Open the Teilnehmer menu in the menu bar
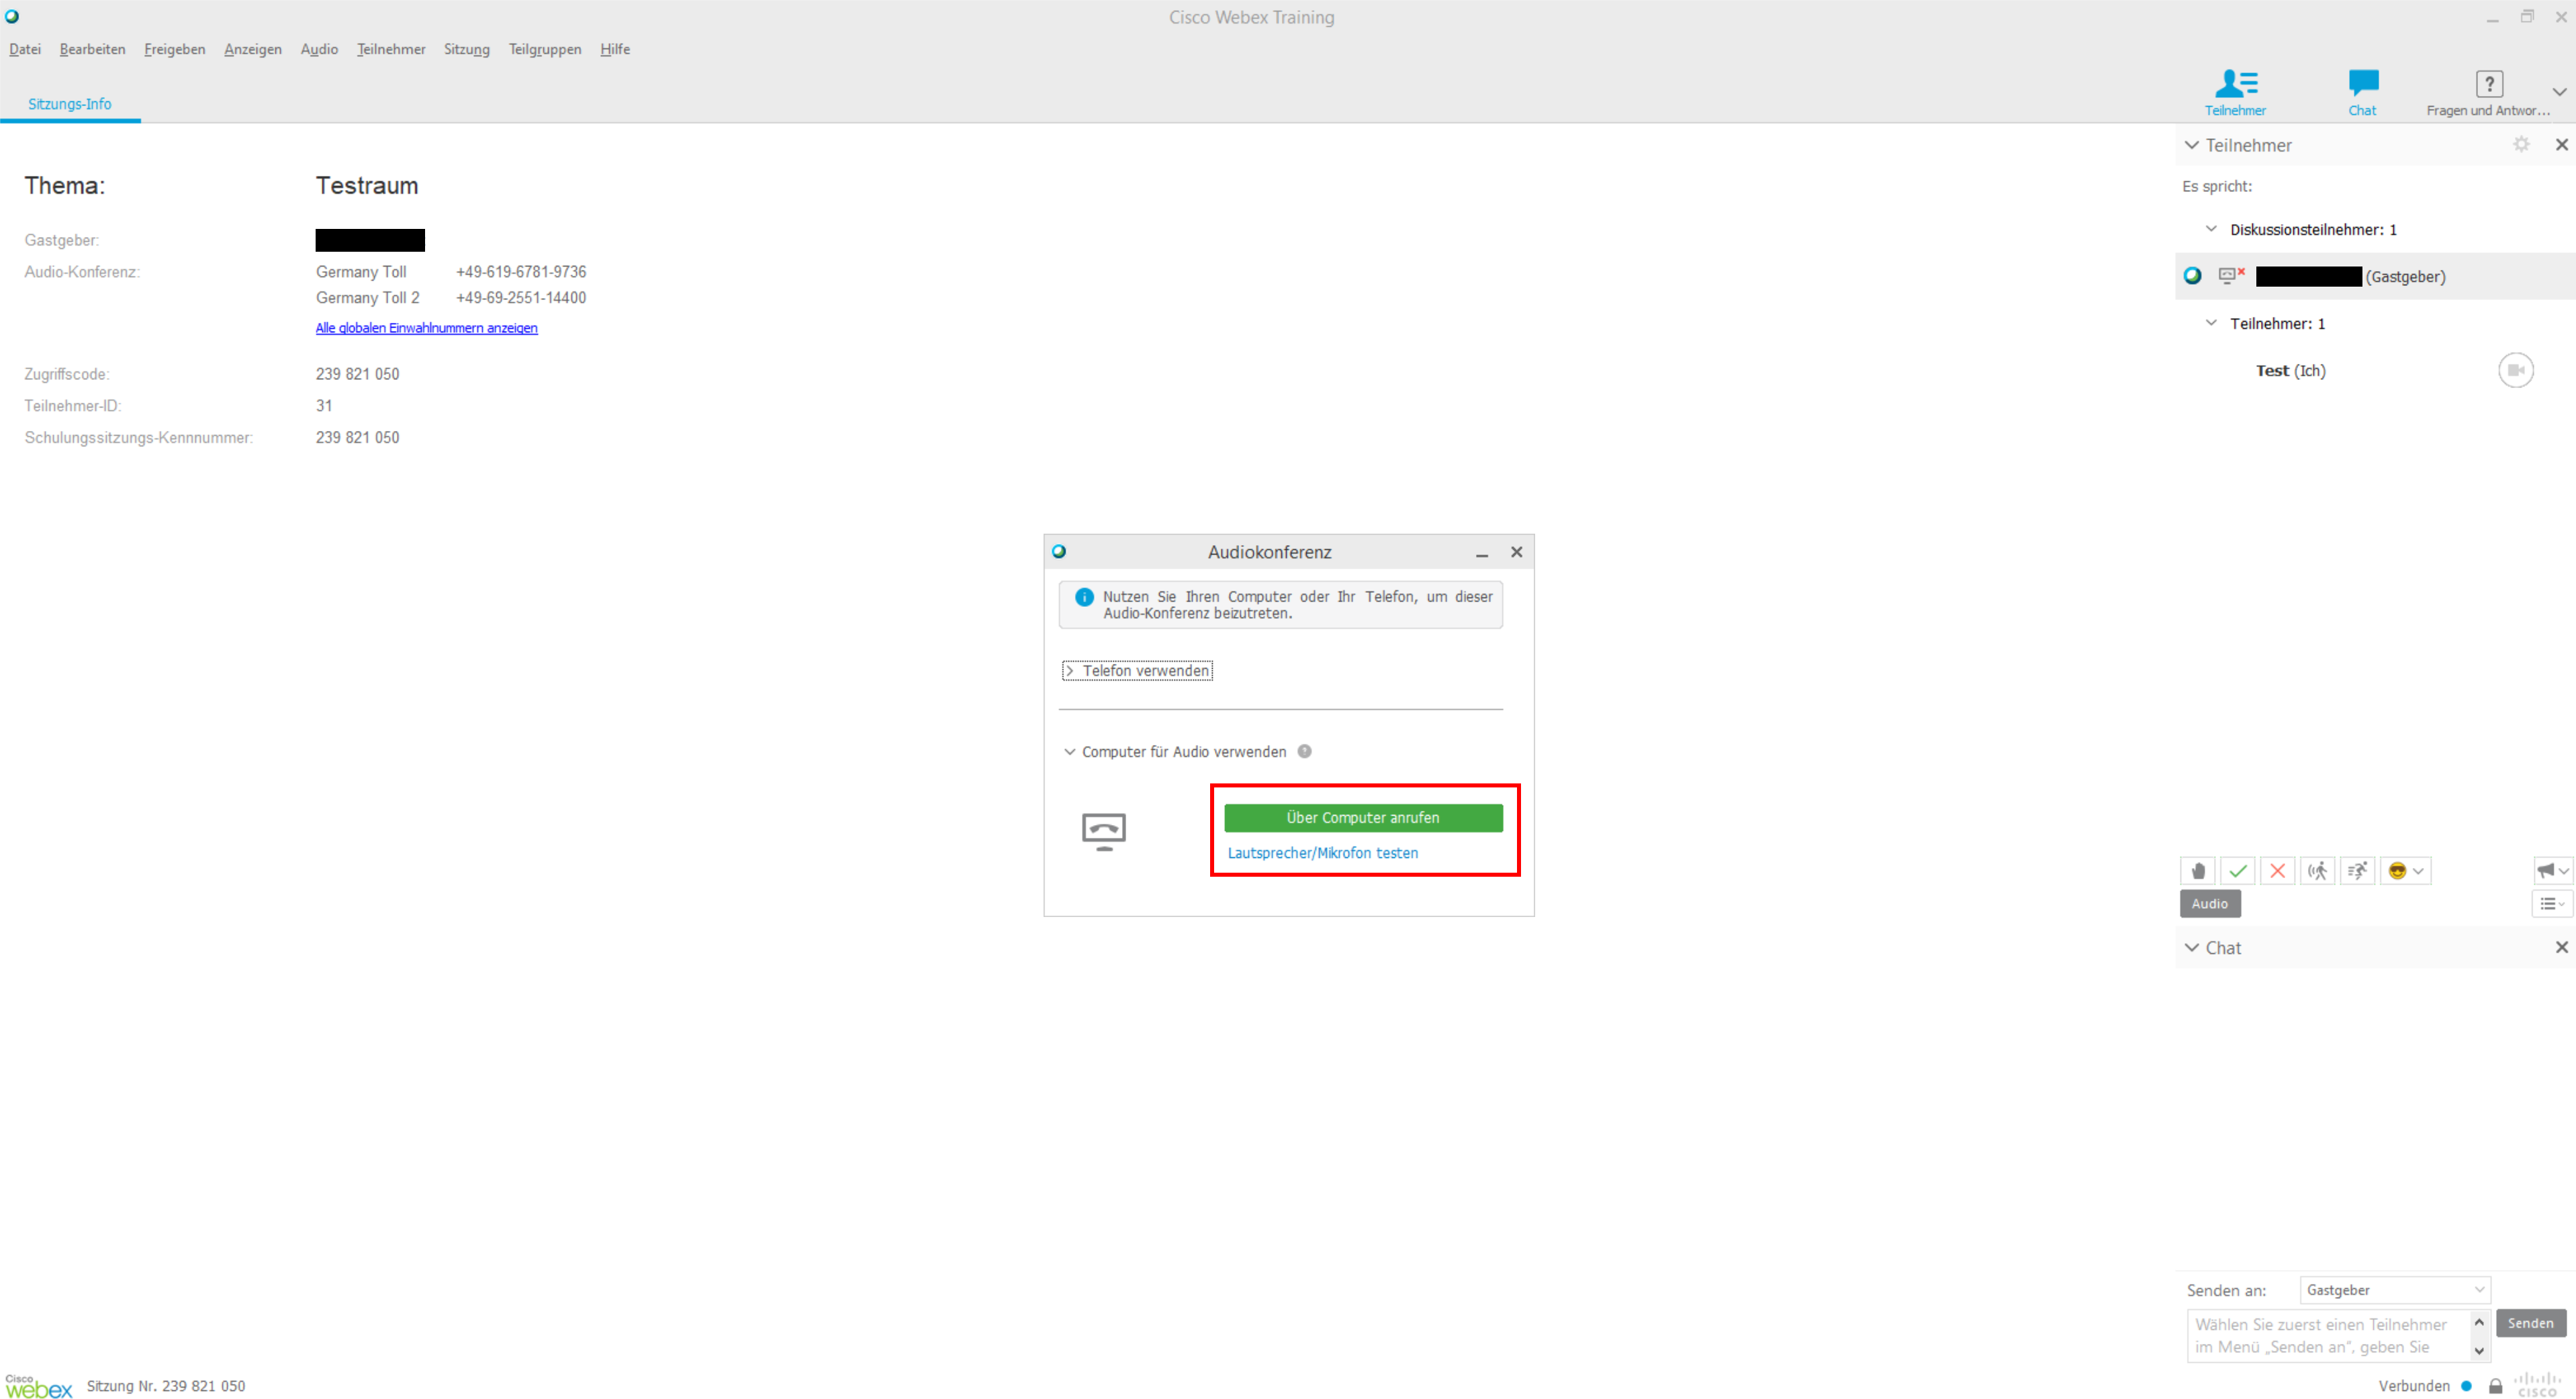 391,49
